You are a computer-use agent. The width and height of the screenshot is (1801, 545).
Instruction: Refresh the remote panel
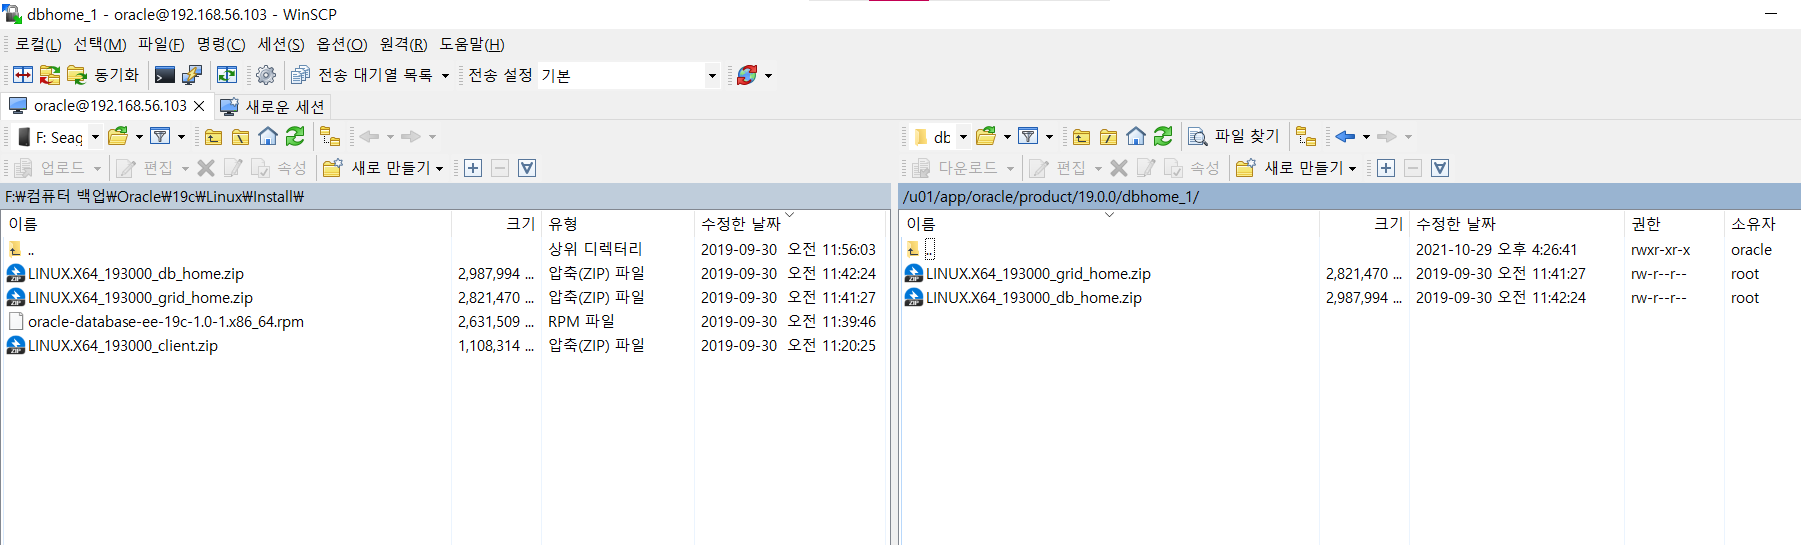(x=1163, y=136)
